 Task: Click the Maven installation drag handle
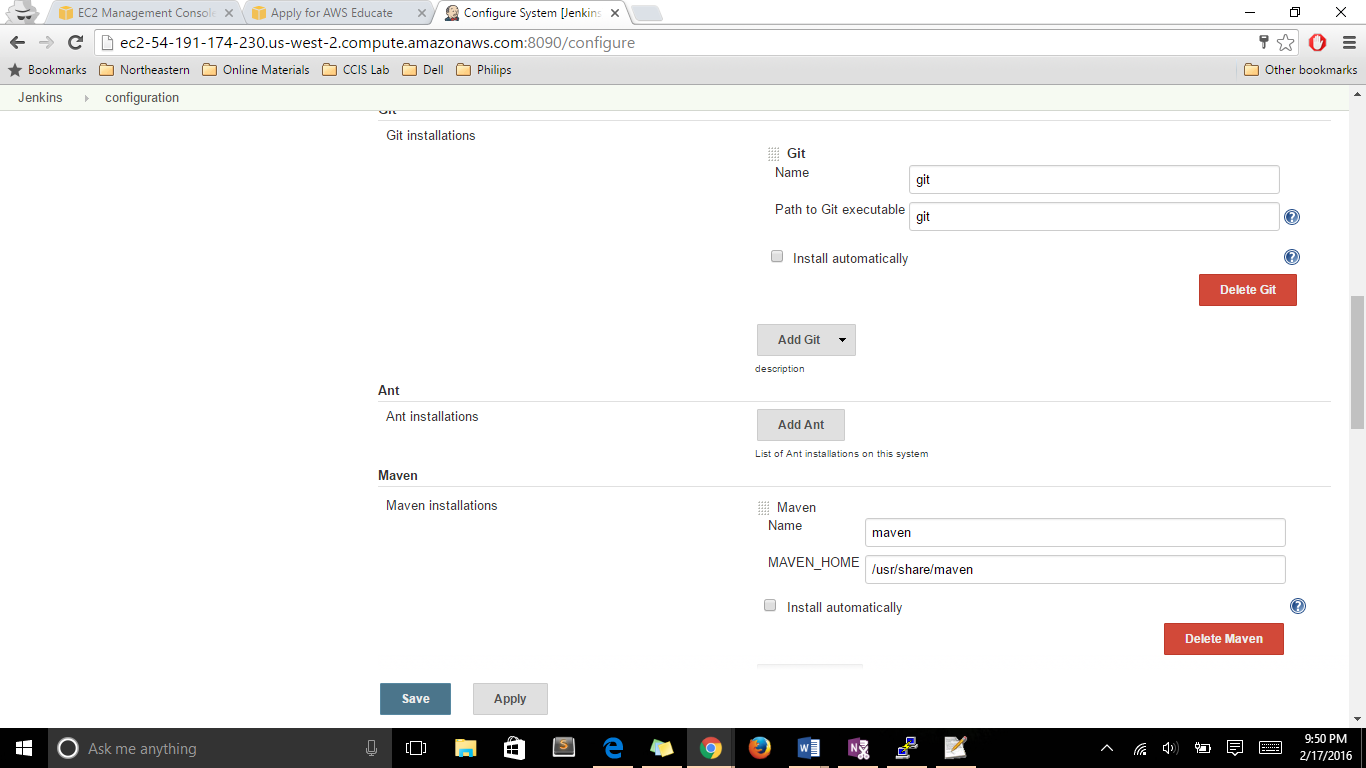tap(764, 508)
